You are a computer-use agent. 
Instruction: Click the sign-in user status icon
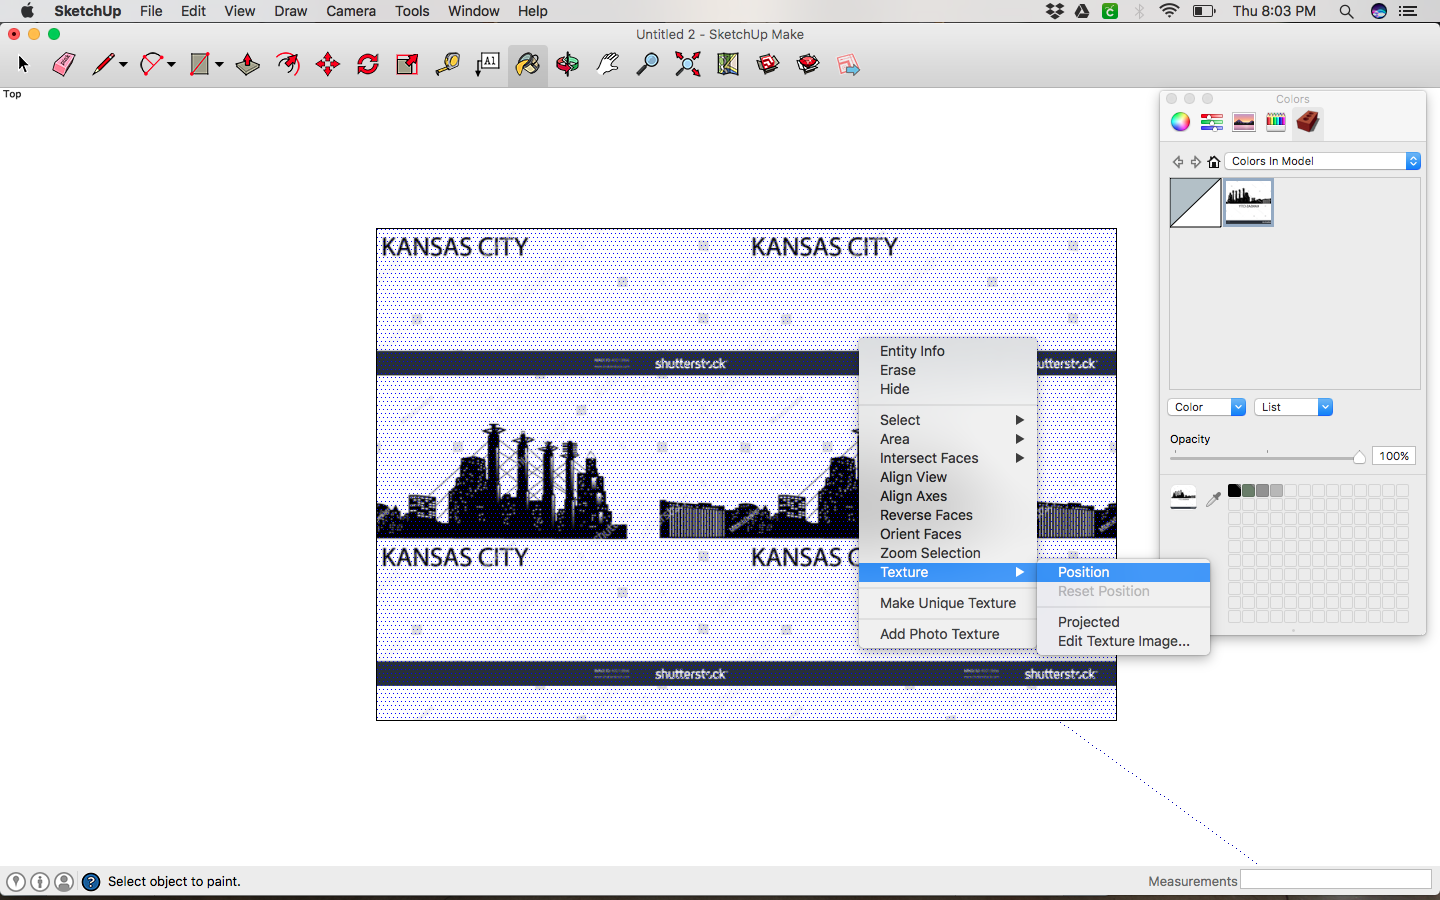pos(64,882)
